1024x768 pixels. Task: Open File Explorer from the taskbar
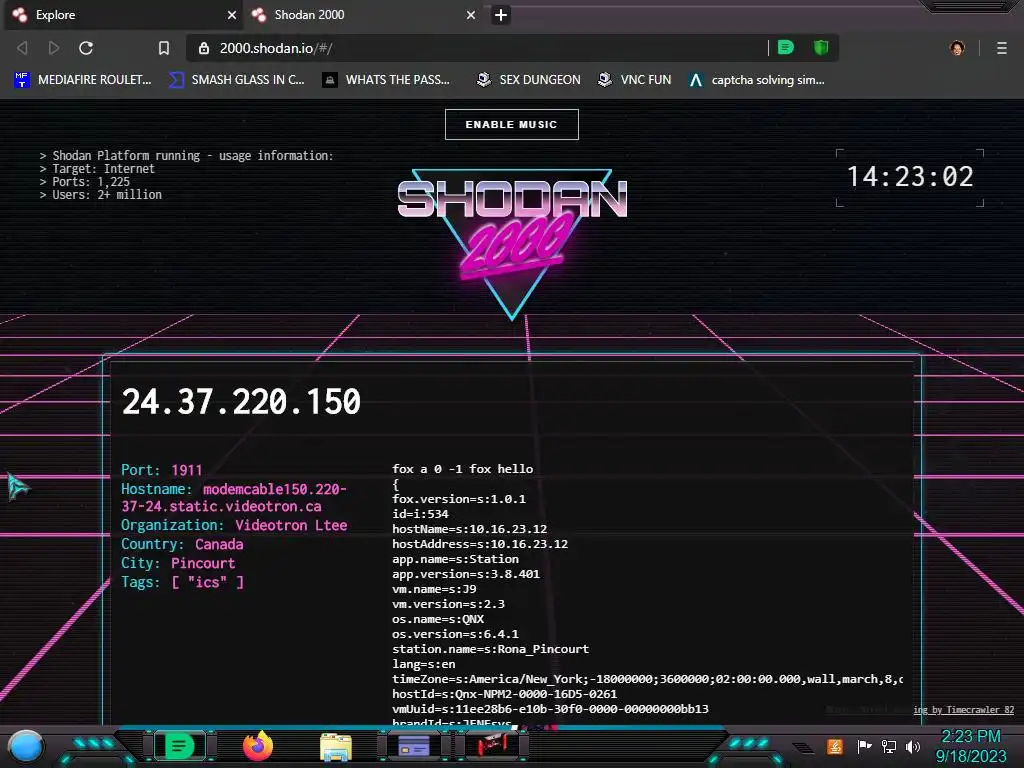(x=336, y=746)
